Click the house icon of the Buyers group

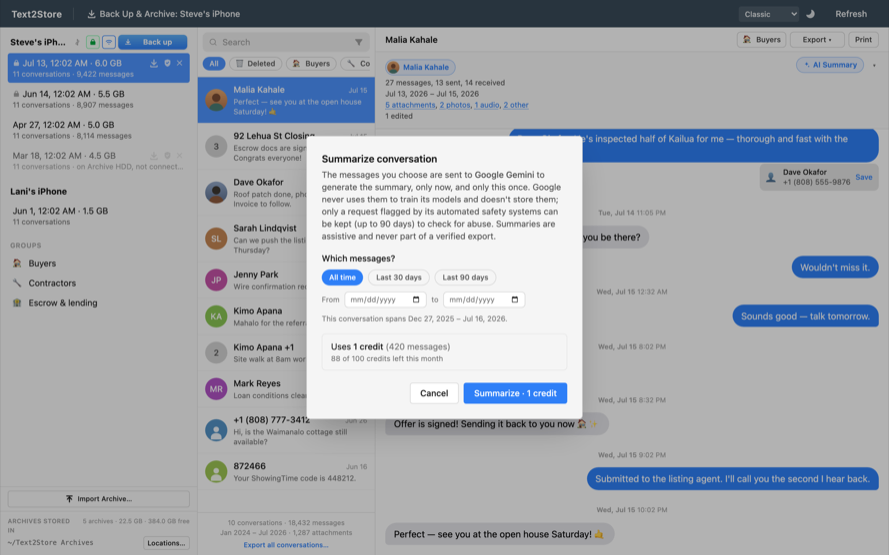tap(17, 263)
